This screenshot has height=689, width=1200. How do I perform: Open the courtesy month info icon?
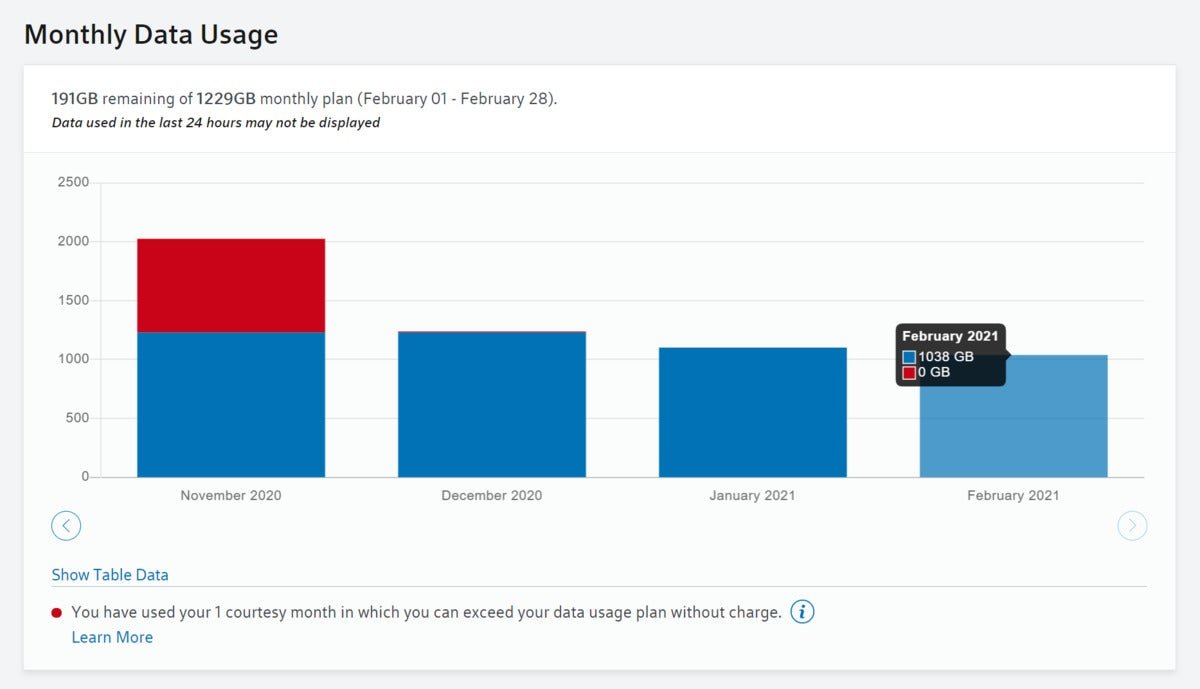pos(802,612)
